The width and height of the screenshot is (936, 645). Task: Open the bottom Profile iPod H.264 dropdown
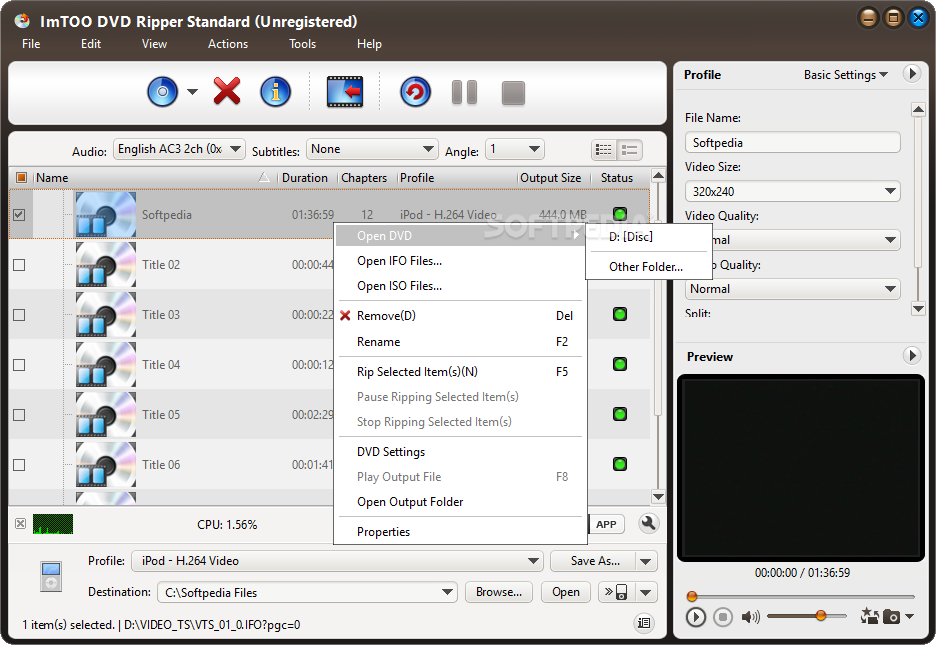(x=337, y=561)
